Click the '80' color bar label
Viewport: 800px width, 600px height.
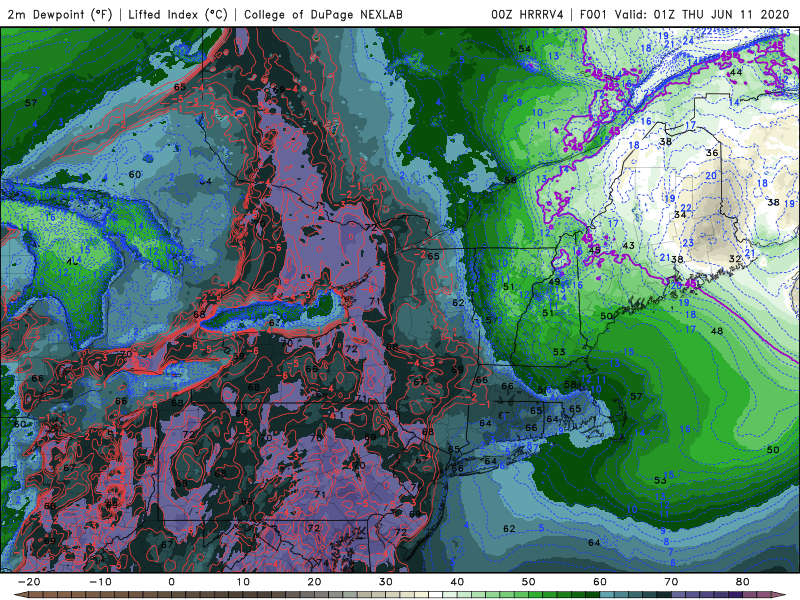coord(743,582)
